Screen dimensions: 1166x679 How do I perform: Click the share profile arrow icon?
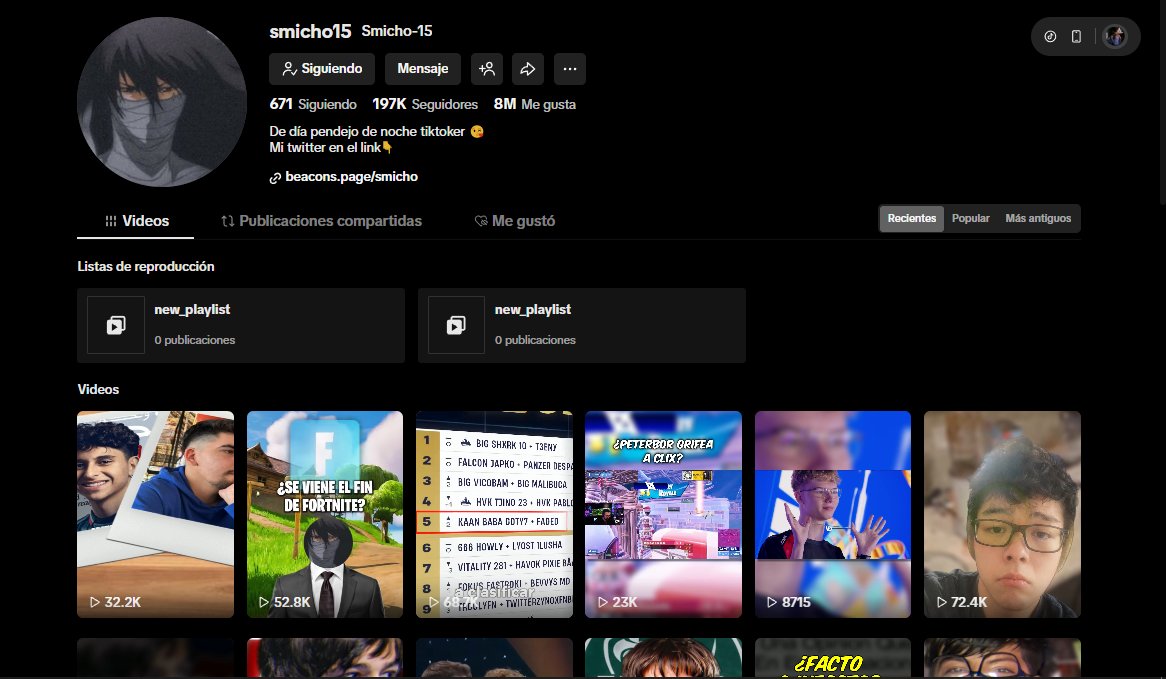(x=527, y=68)
